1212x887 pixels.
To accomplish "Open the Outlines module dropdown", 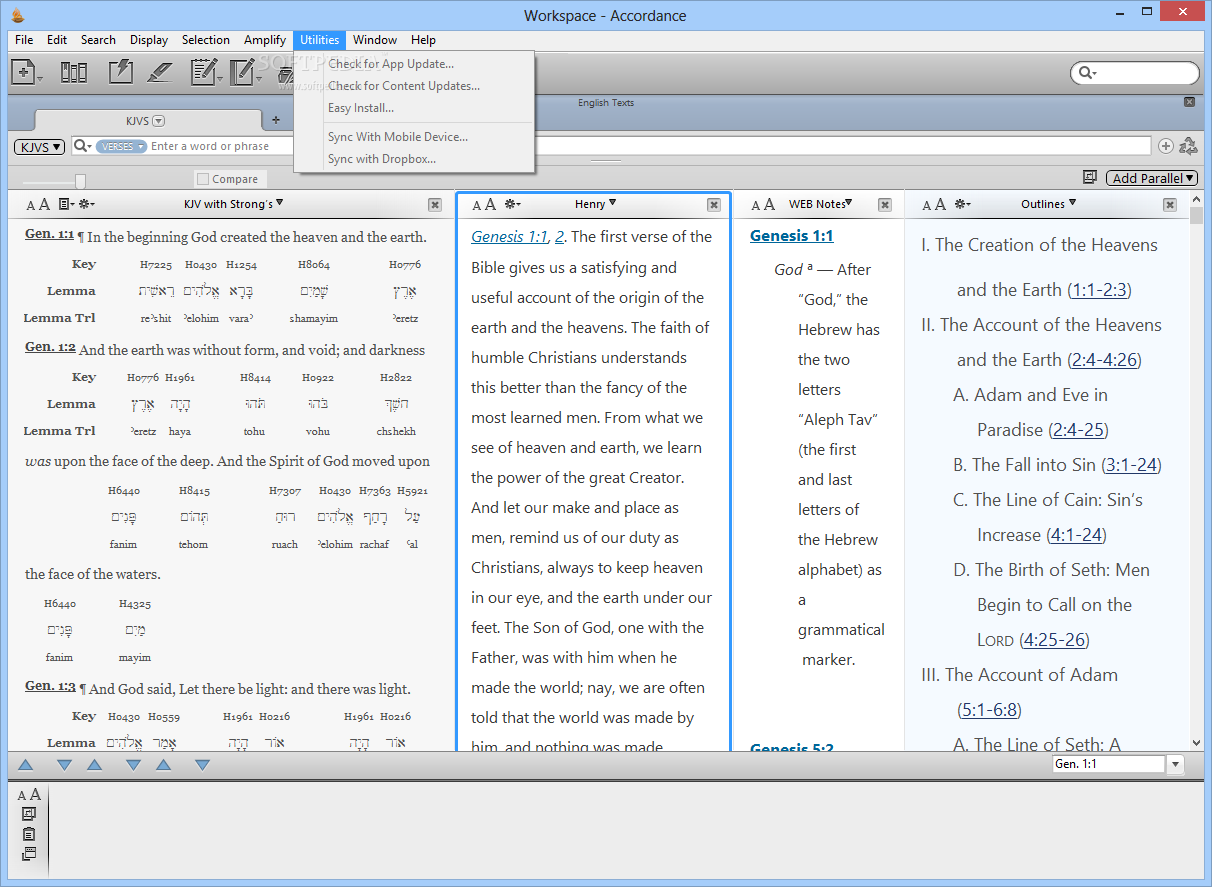I will [x=1048, y=203].
